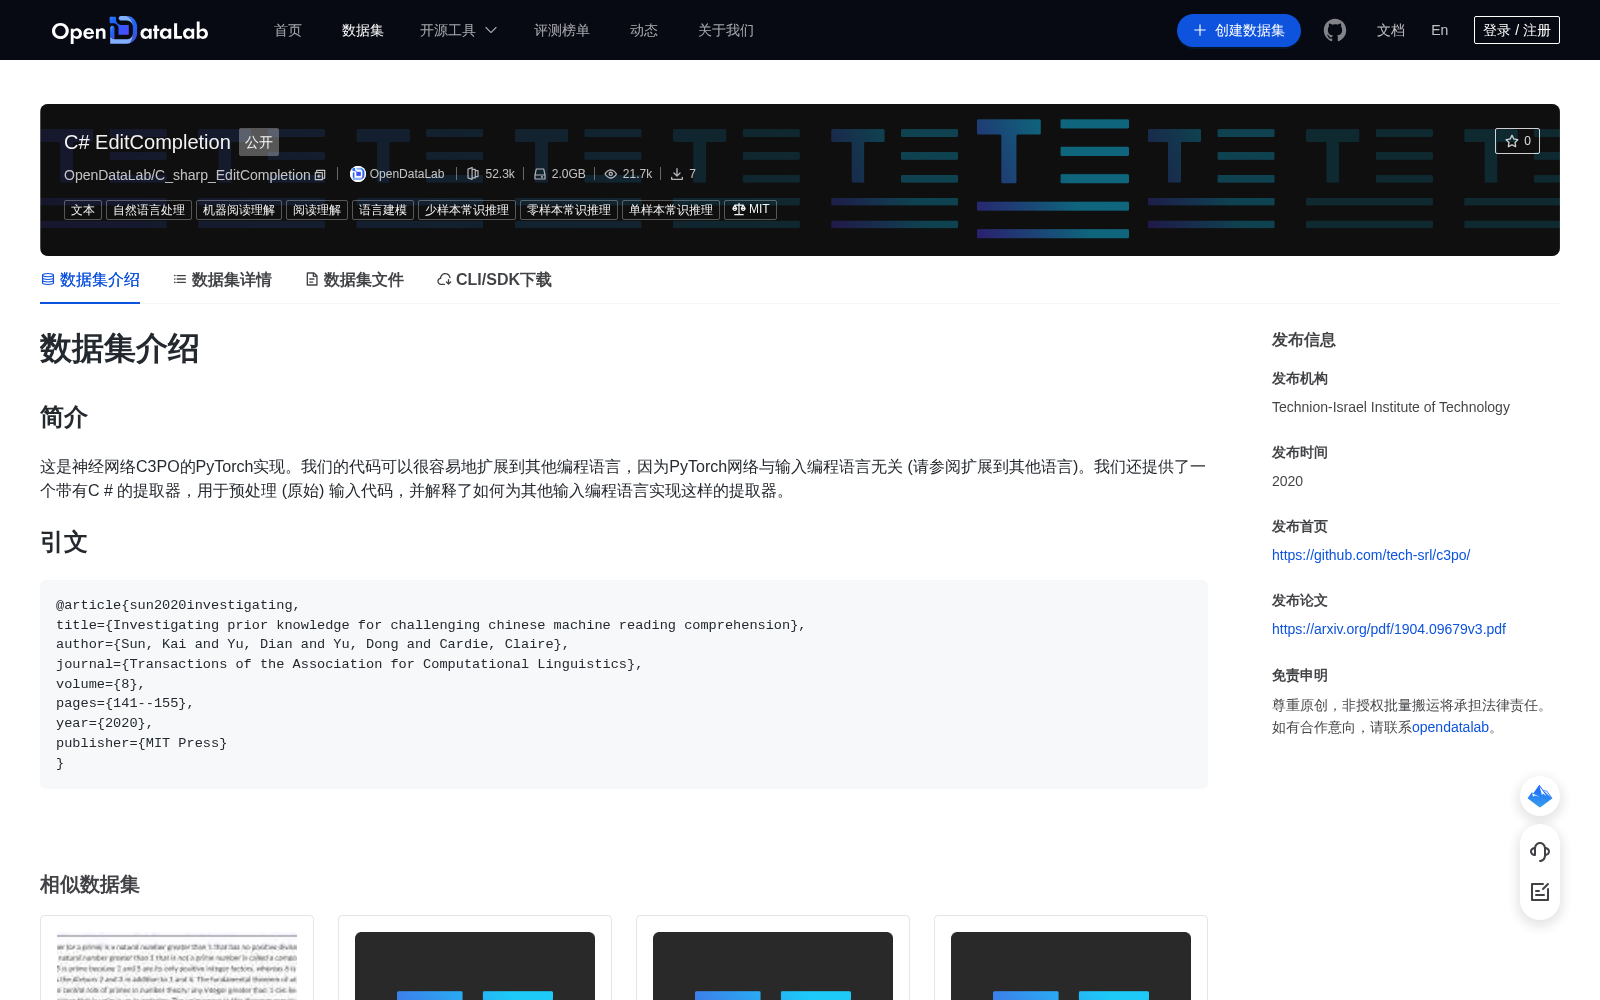Screen dimensions: 1600x1000
Task: Open 文档 link in header
Action: [x=1391, y=30]
